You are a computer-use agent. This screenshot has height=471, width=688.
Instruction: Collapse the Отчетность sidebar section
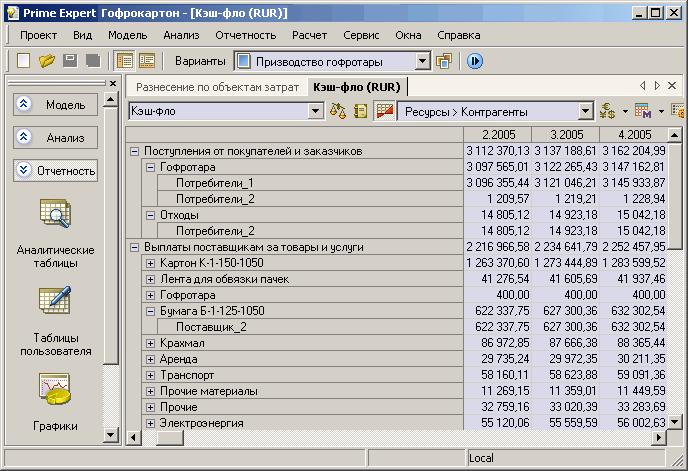pyautogui.click(x=55, y=170)
